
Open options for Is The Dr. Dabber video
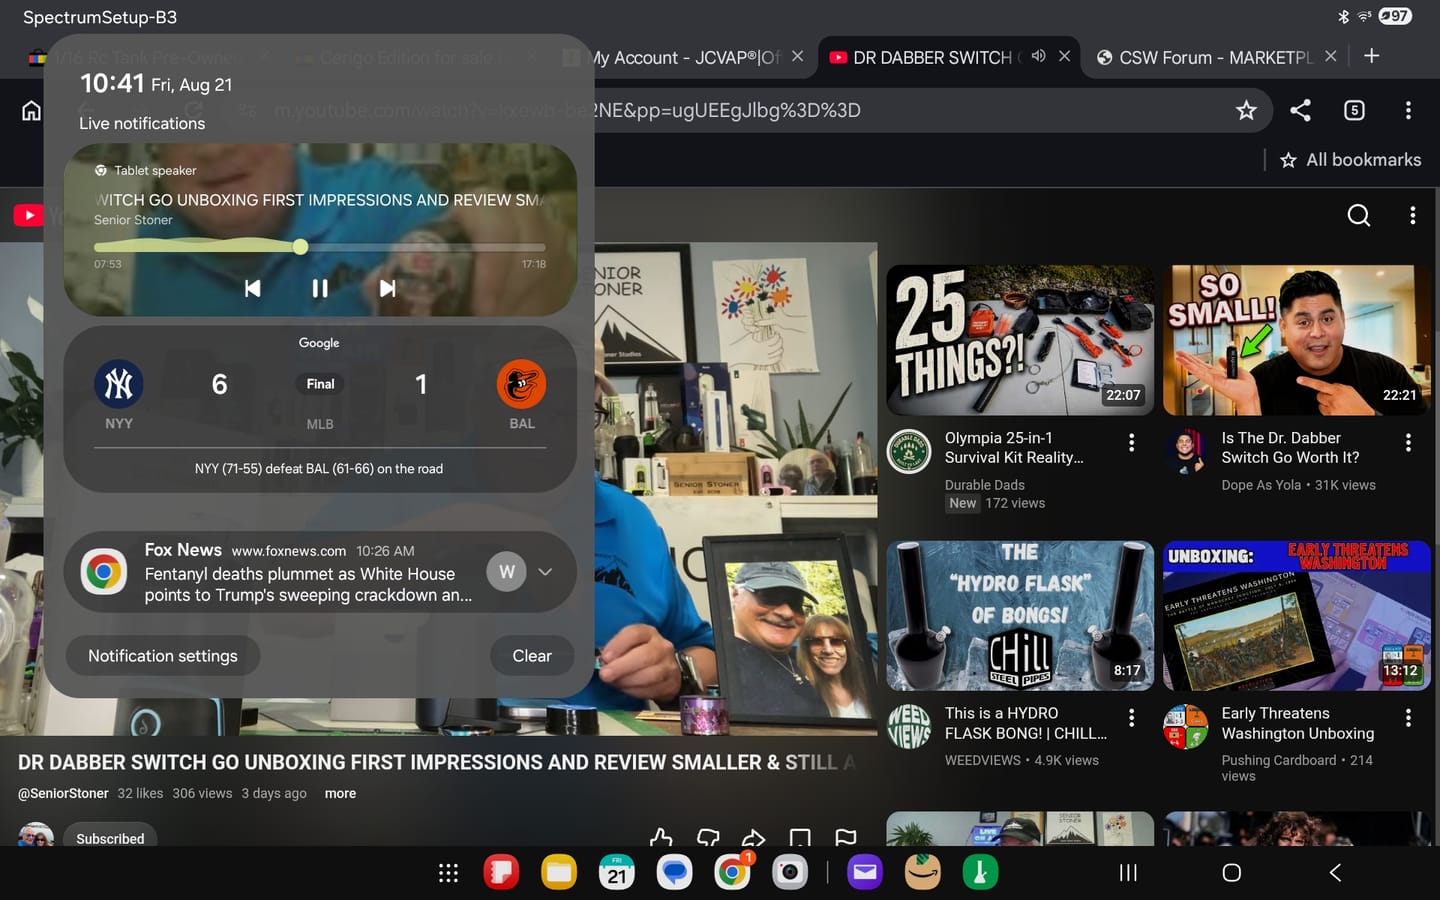(x=1408, y=442)
